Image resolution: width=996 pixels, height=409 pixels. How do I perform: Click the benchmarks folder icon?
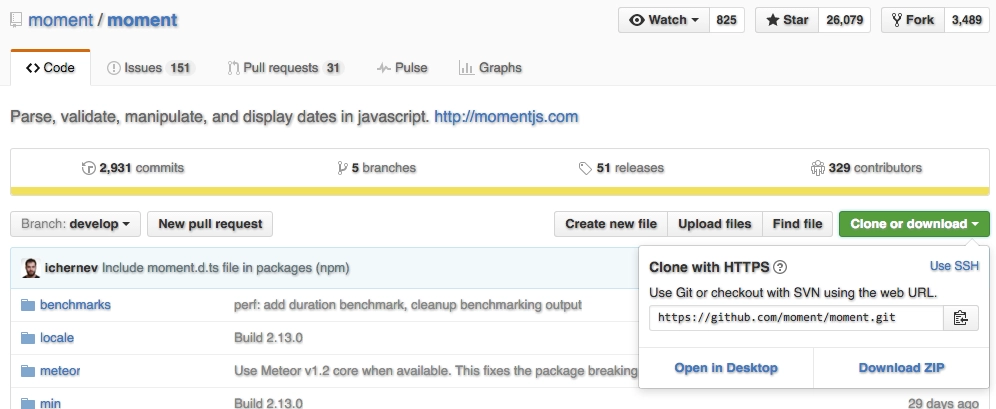coord(24,304)
